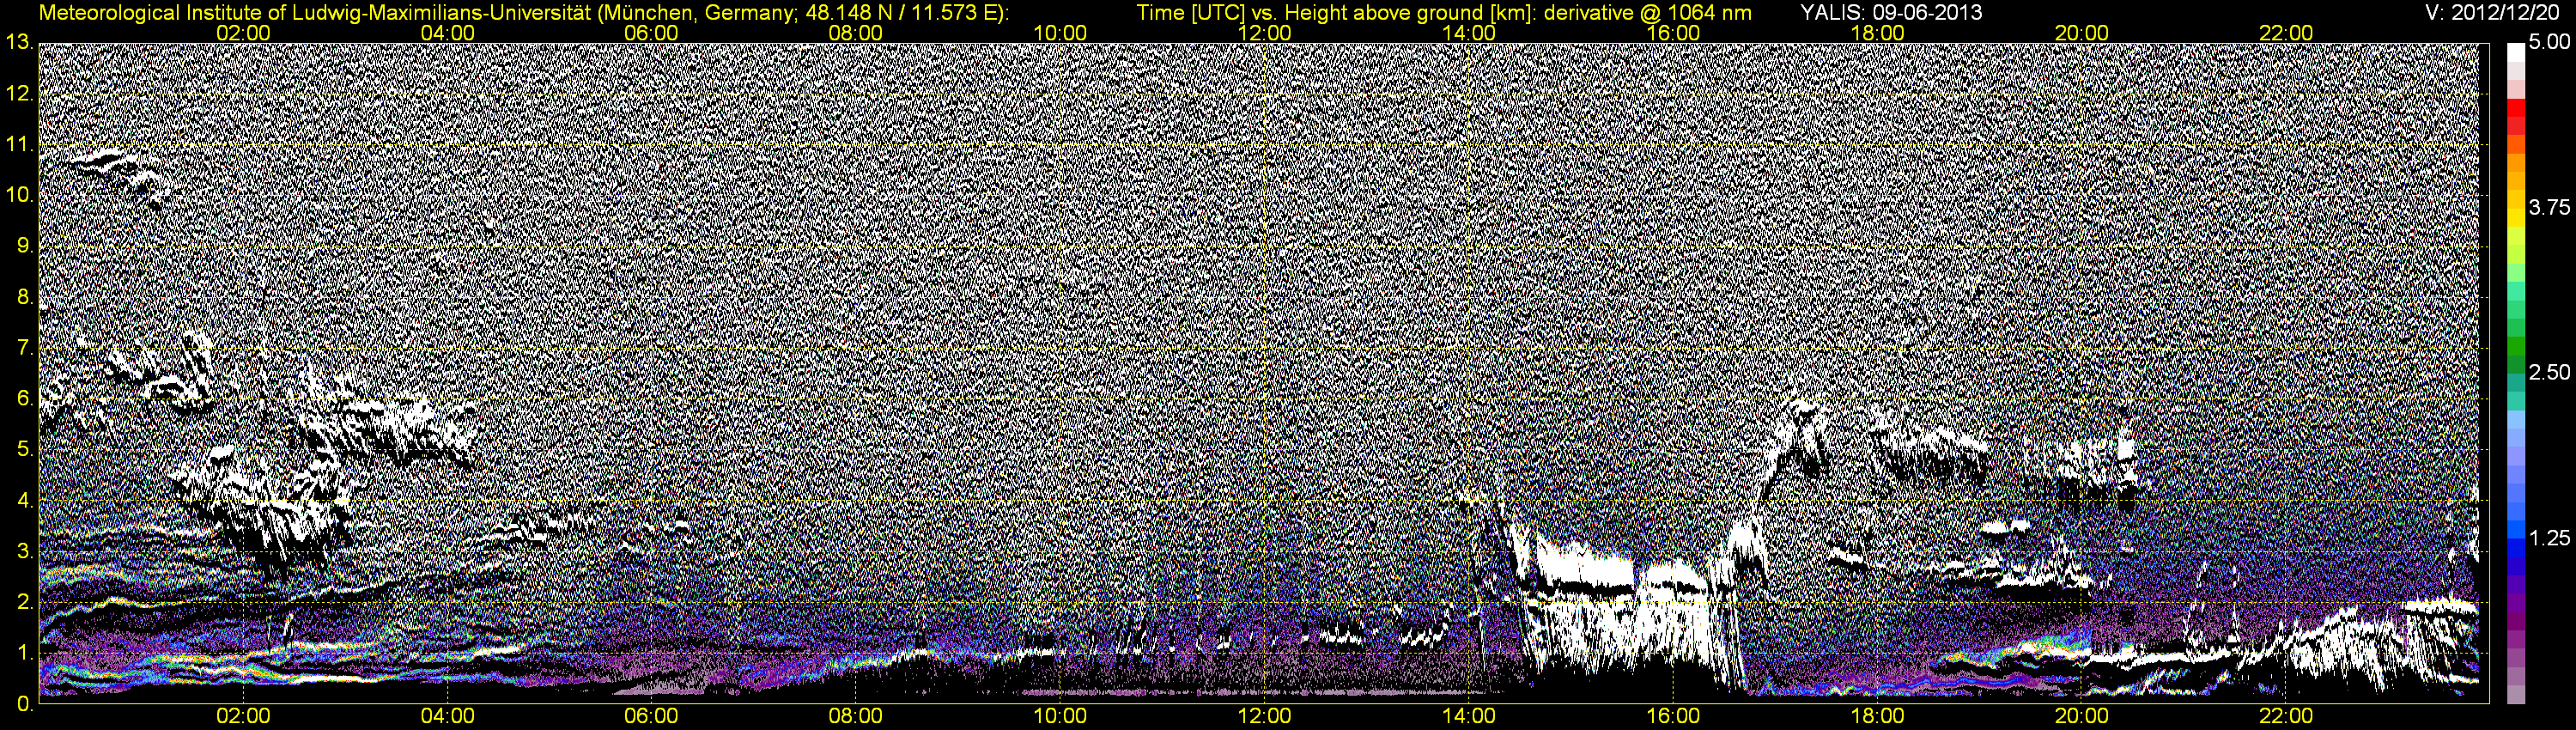This screenshot has height=730, width=2576.
Task: Click the 1 km height axis label
Action: (x=24, y=654)
